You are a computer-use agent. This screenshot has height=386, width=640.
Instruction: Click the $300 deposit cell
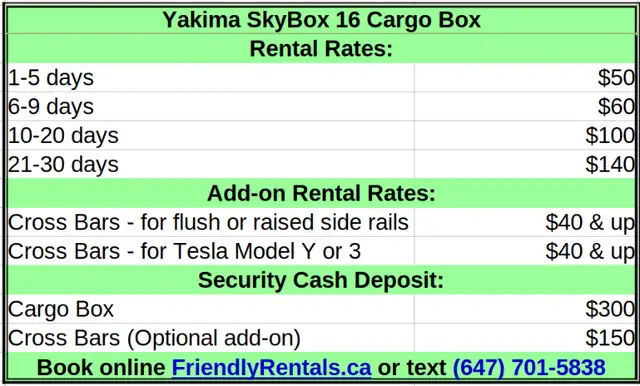[x=525, y=309]
